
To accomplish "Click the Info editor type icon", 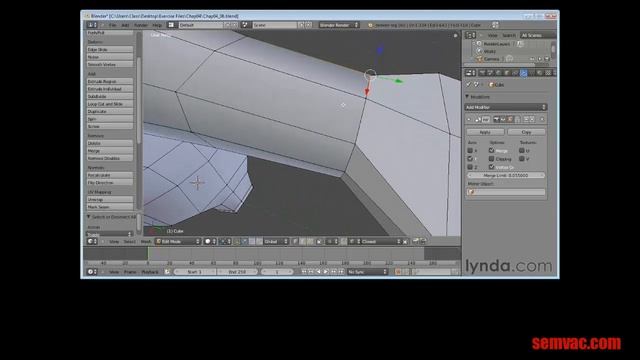I will 91,25.
